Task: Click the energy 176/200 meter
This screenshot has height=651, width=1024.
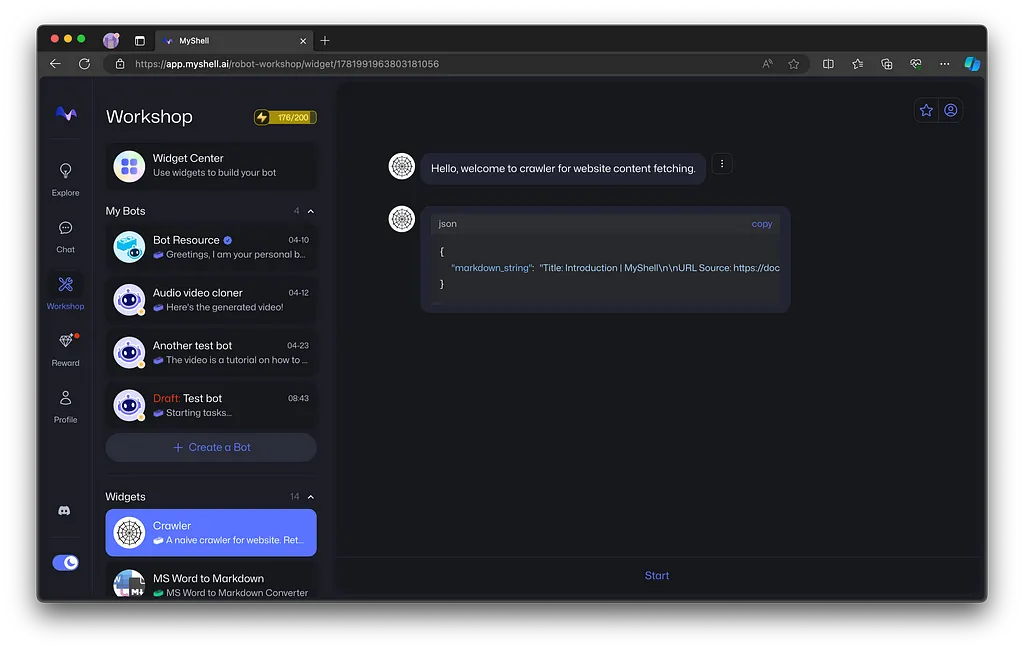Action: (x=285, y=117)
